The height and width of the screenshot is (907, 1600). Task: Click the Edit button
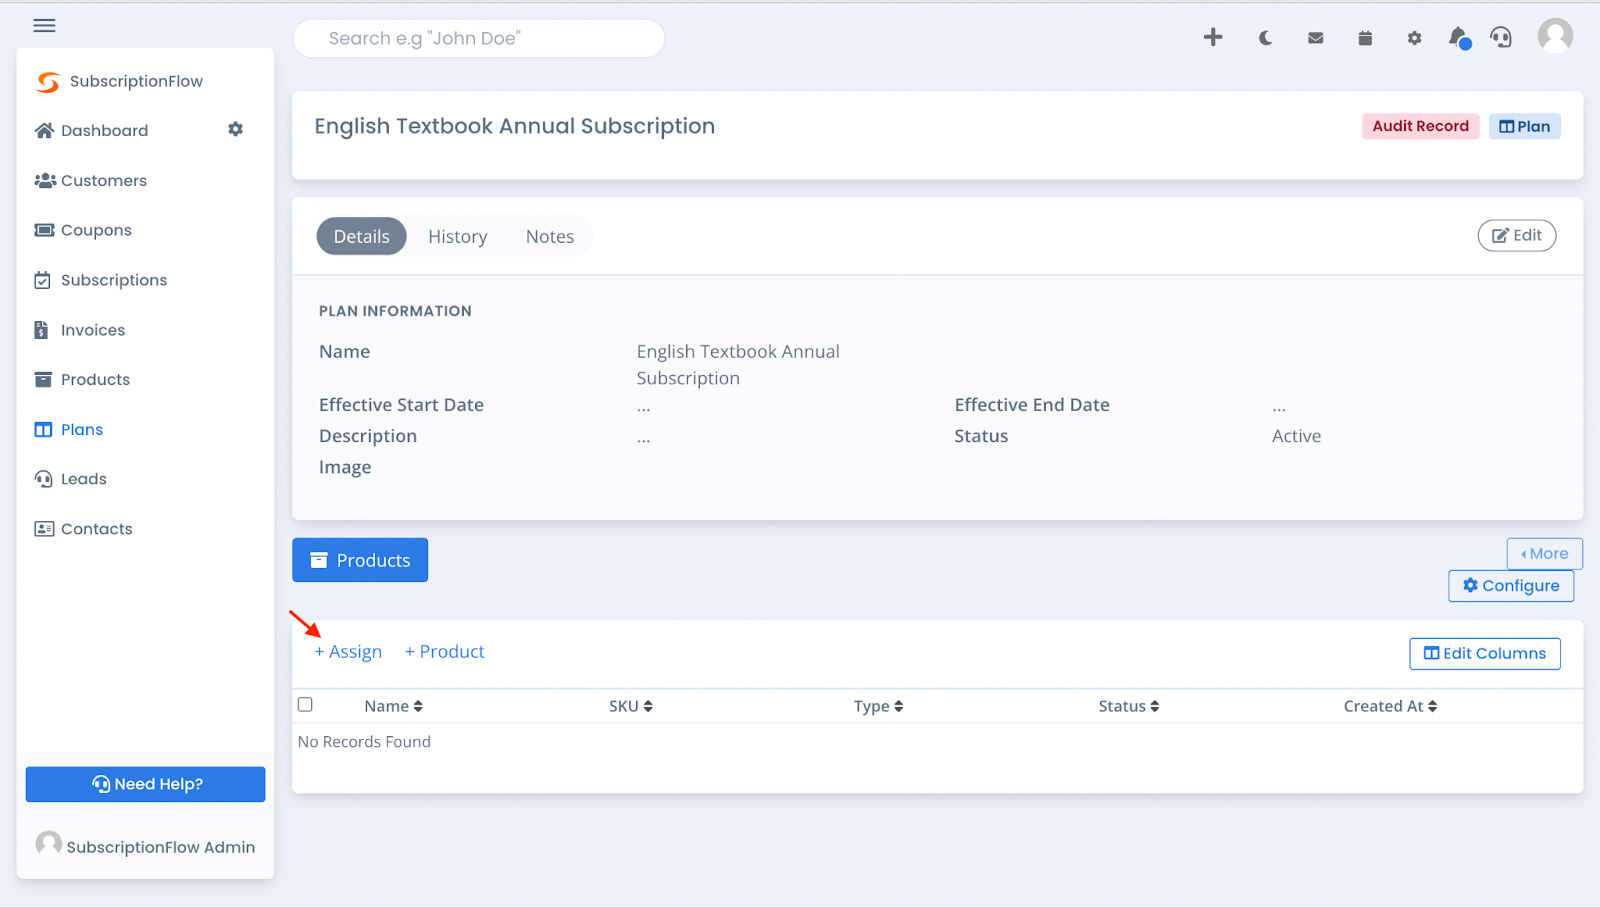click(1517, 235)
